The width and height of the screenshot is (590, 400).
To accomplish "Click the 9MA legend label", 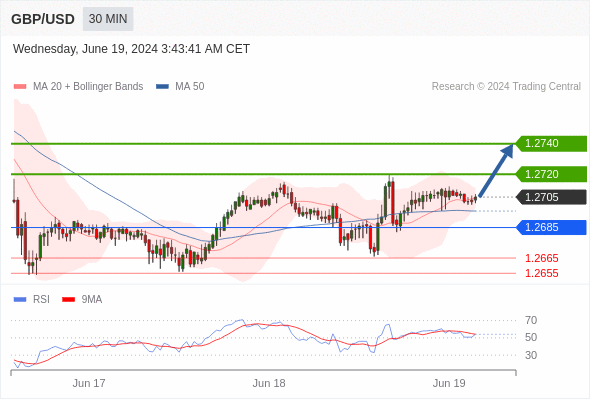I will [92, 300].
